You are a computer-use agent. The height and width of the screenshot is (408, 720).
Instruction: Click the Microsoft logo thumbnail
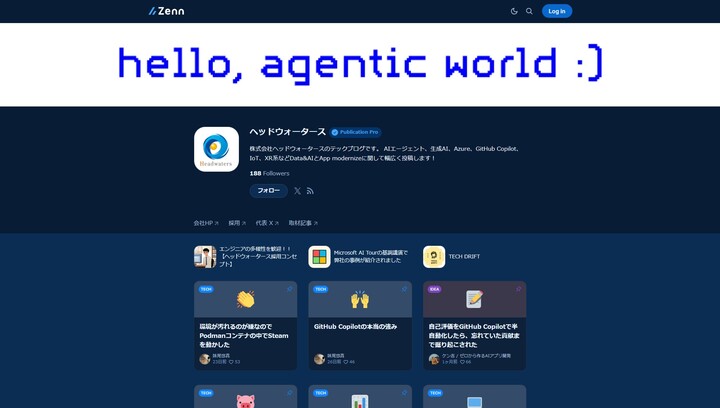coord(319,257)
